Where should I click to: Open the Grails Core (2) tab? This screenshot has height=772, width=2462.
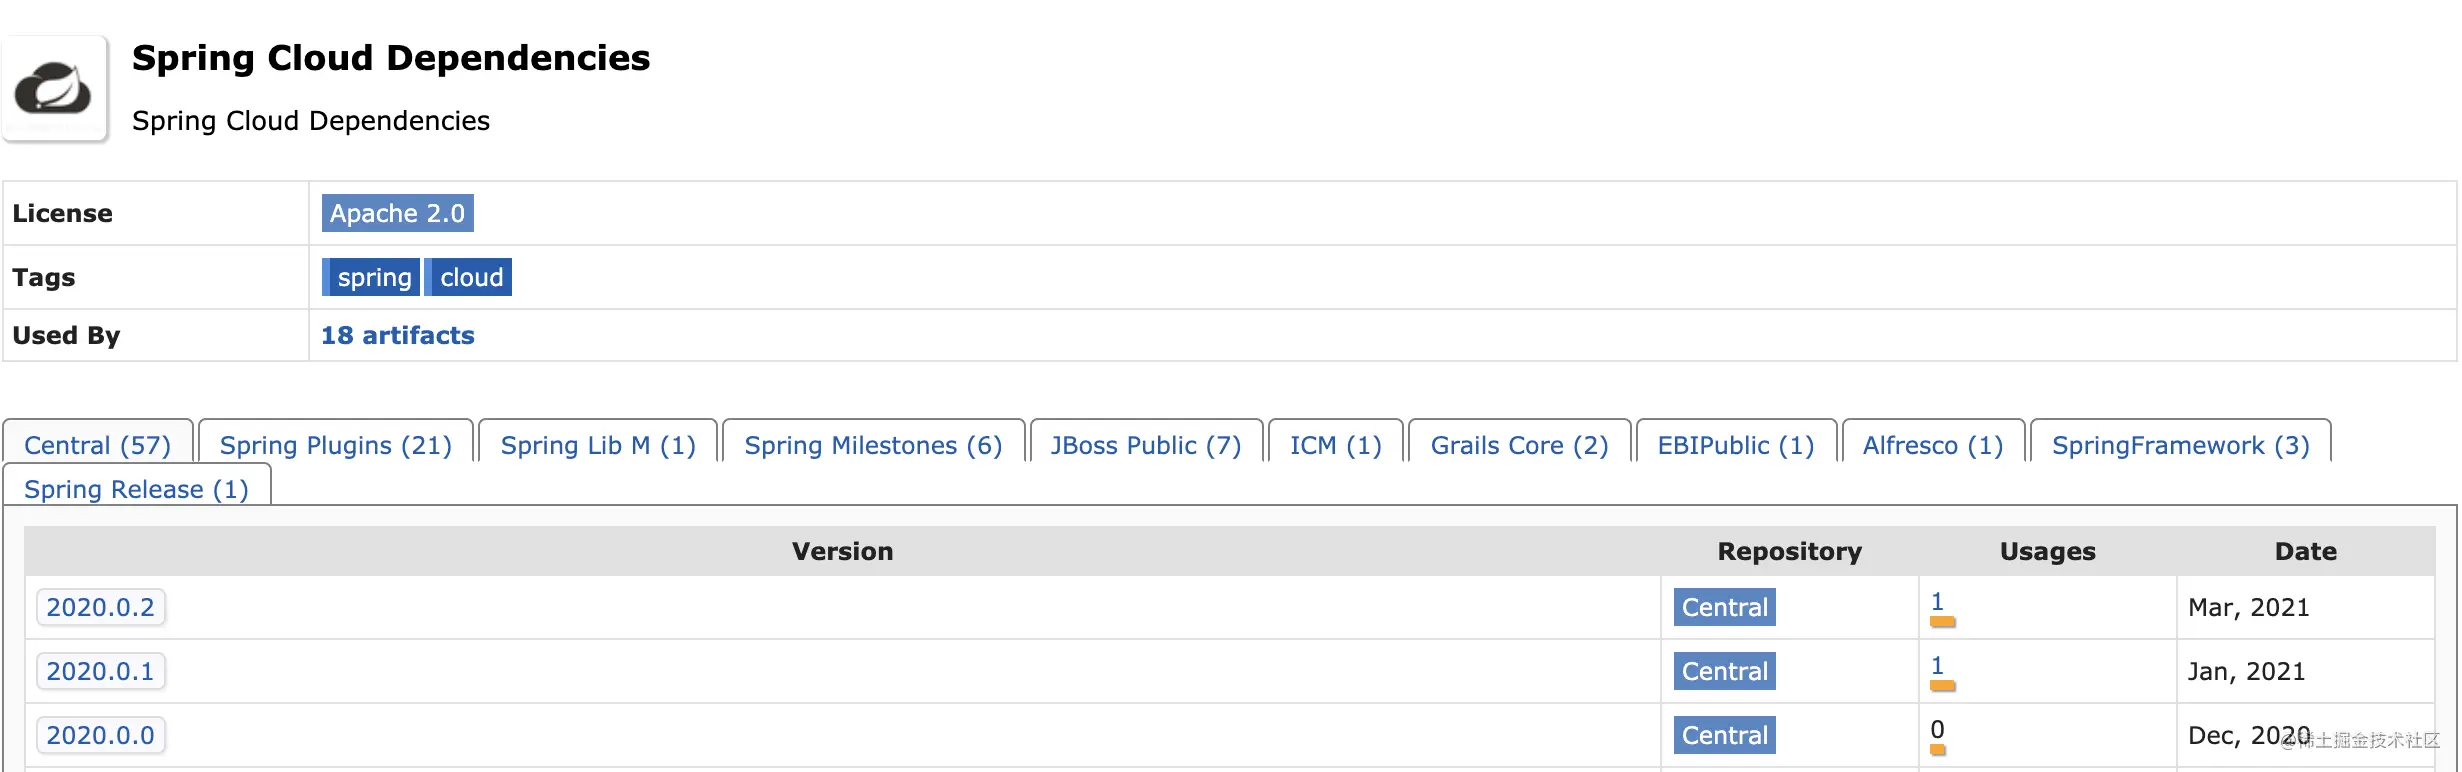click(x=1519, y=444)
